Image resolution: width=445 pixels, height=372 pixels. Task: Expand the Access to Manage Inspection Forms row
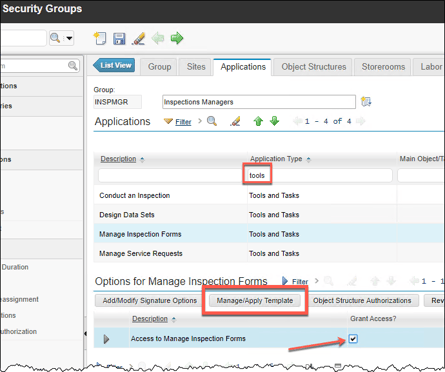tap(106, 339)
